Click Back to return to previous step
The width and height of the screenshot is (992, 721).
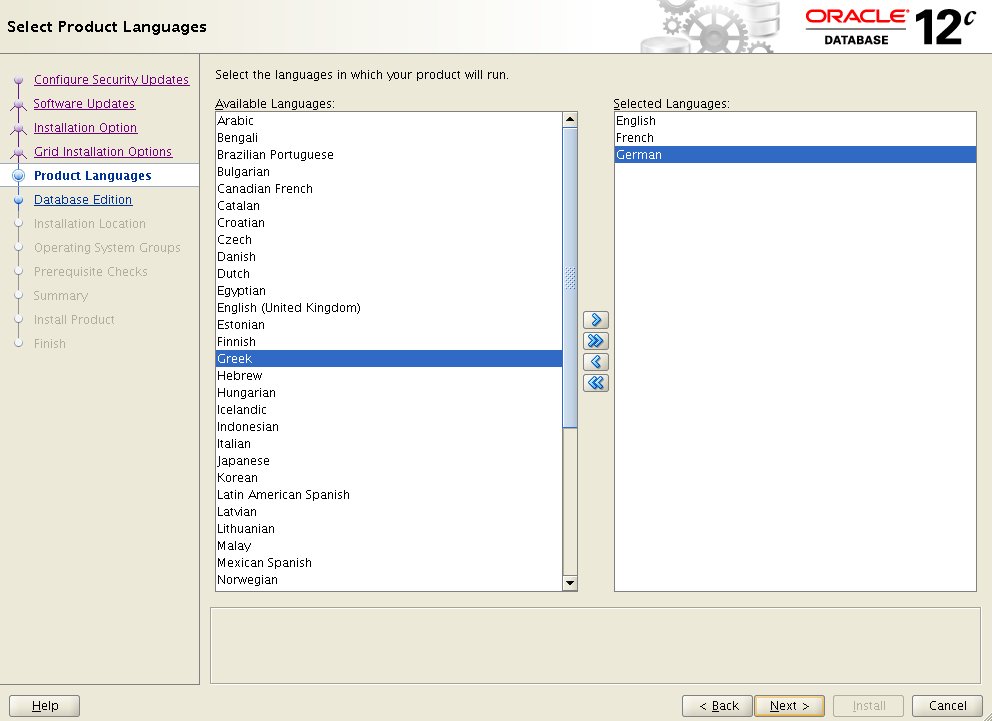click(x=716, y=705)
